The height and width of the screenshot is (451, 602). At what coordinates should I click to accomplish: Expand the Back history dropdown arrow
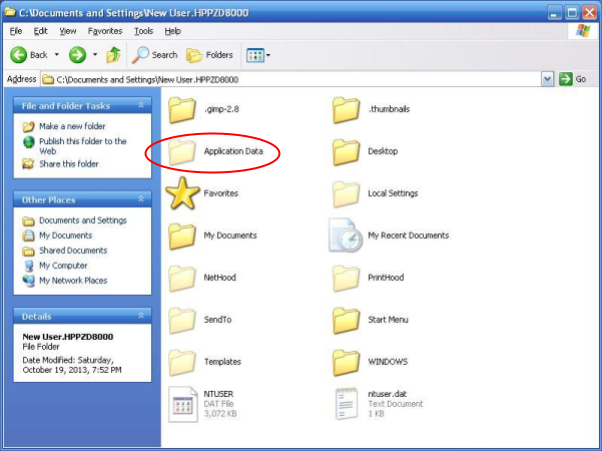pos(57,55)
